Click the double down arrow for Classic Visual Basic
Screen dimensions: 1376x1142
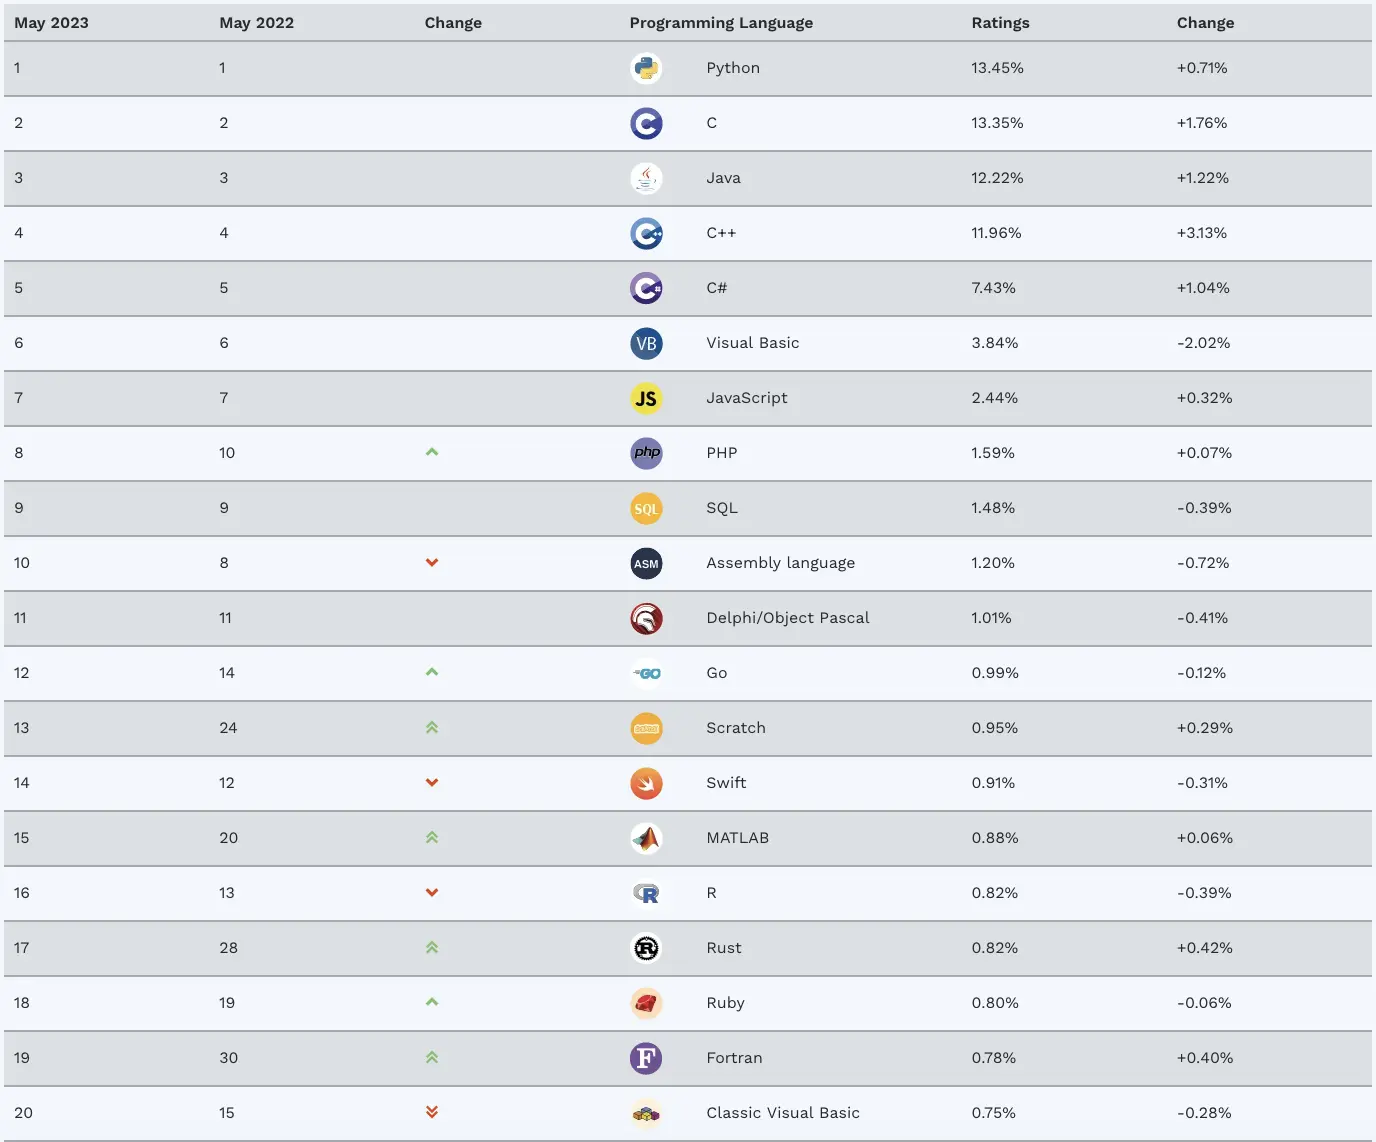click(432, 1112)
